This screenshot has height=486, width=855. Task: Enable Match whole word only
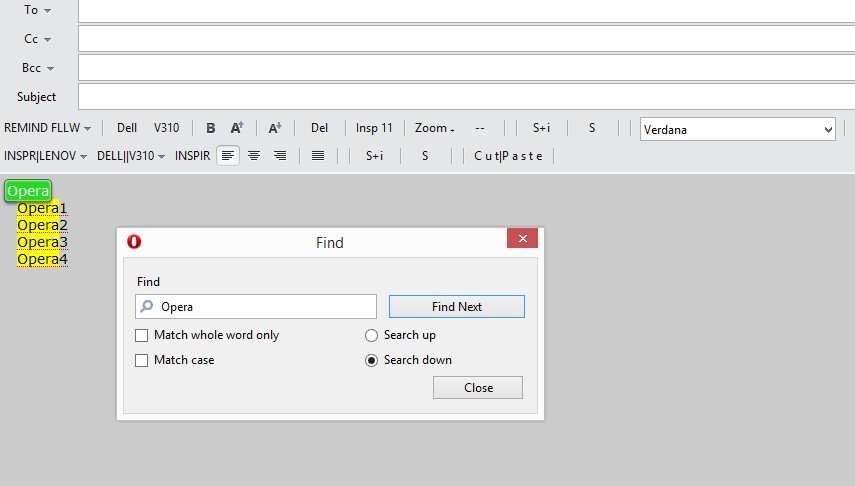pyautogui.click(x=141, y=335)
